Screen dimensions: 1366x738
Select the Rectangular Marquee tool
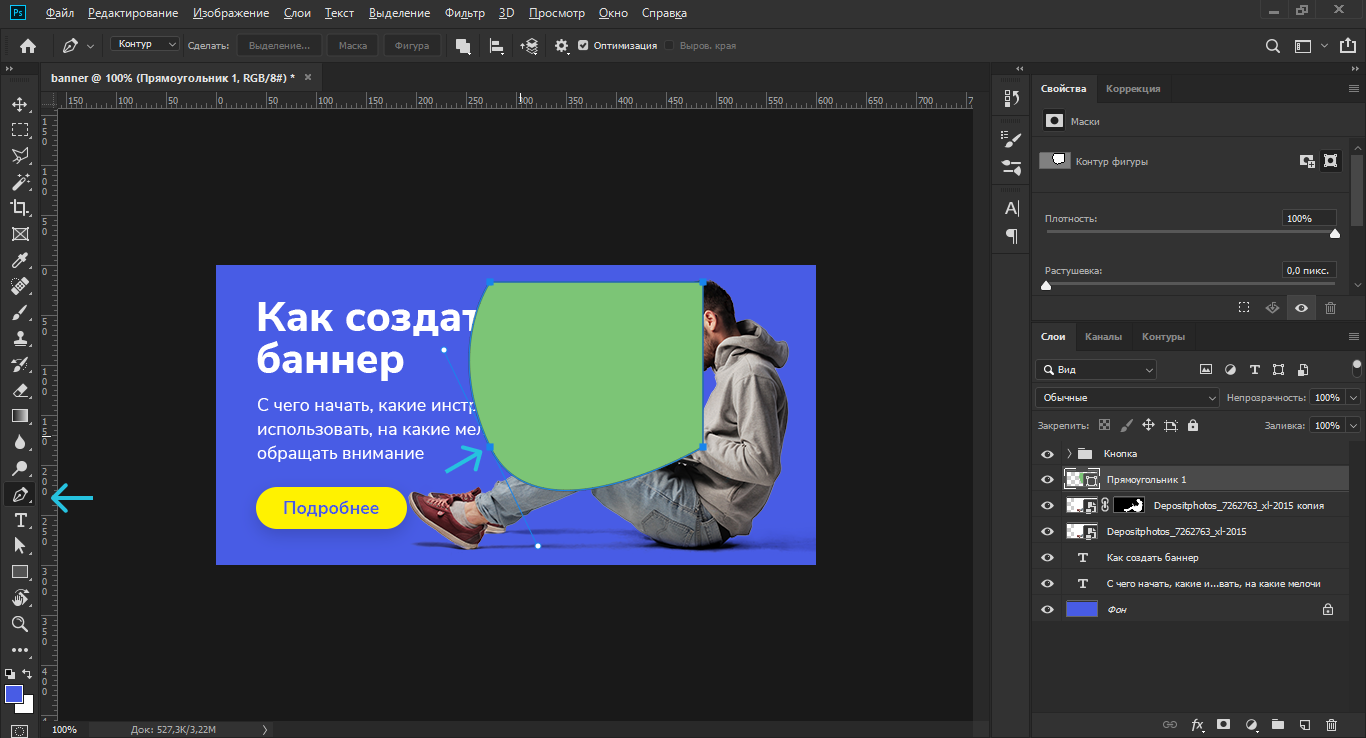click(x=20, y=130)
